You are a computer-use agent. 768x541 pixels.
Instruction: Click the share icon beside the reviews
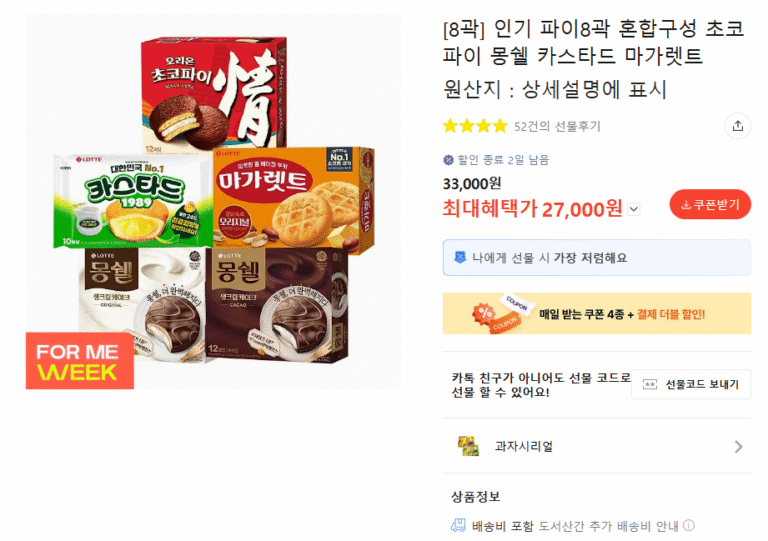737,126
